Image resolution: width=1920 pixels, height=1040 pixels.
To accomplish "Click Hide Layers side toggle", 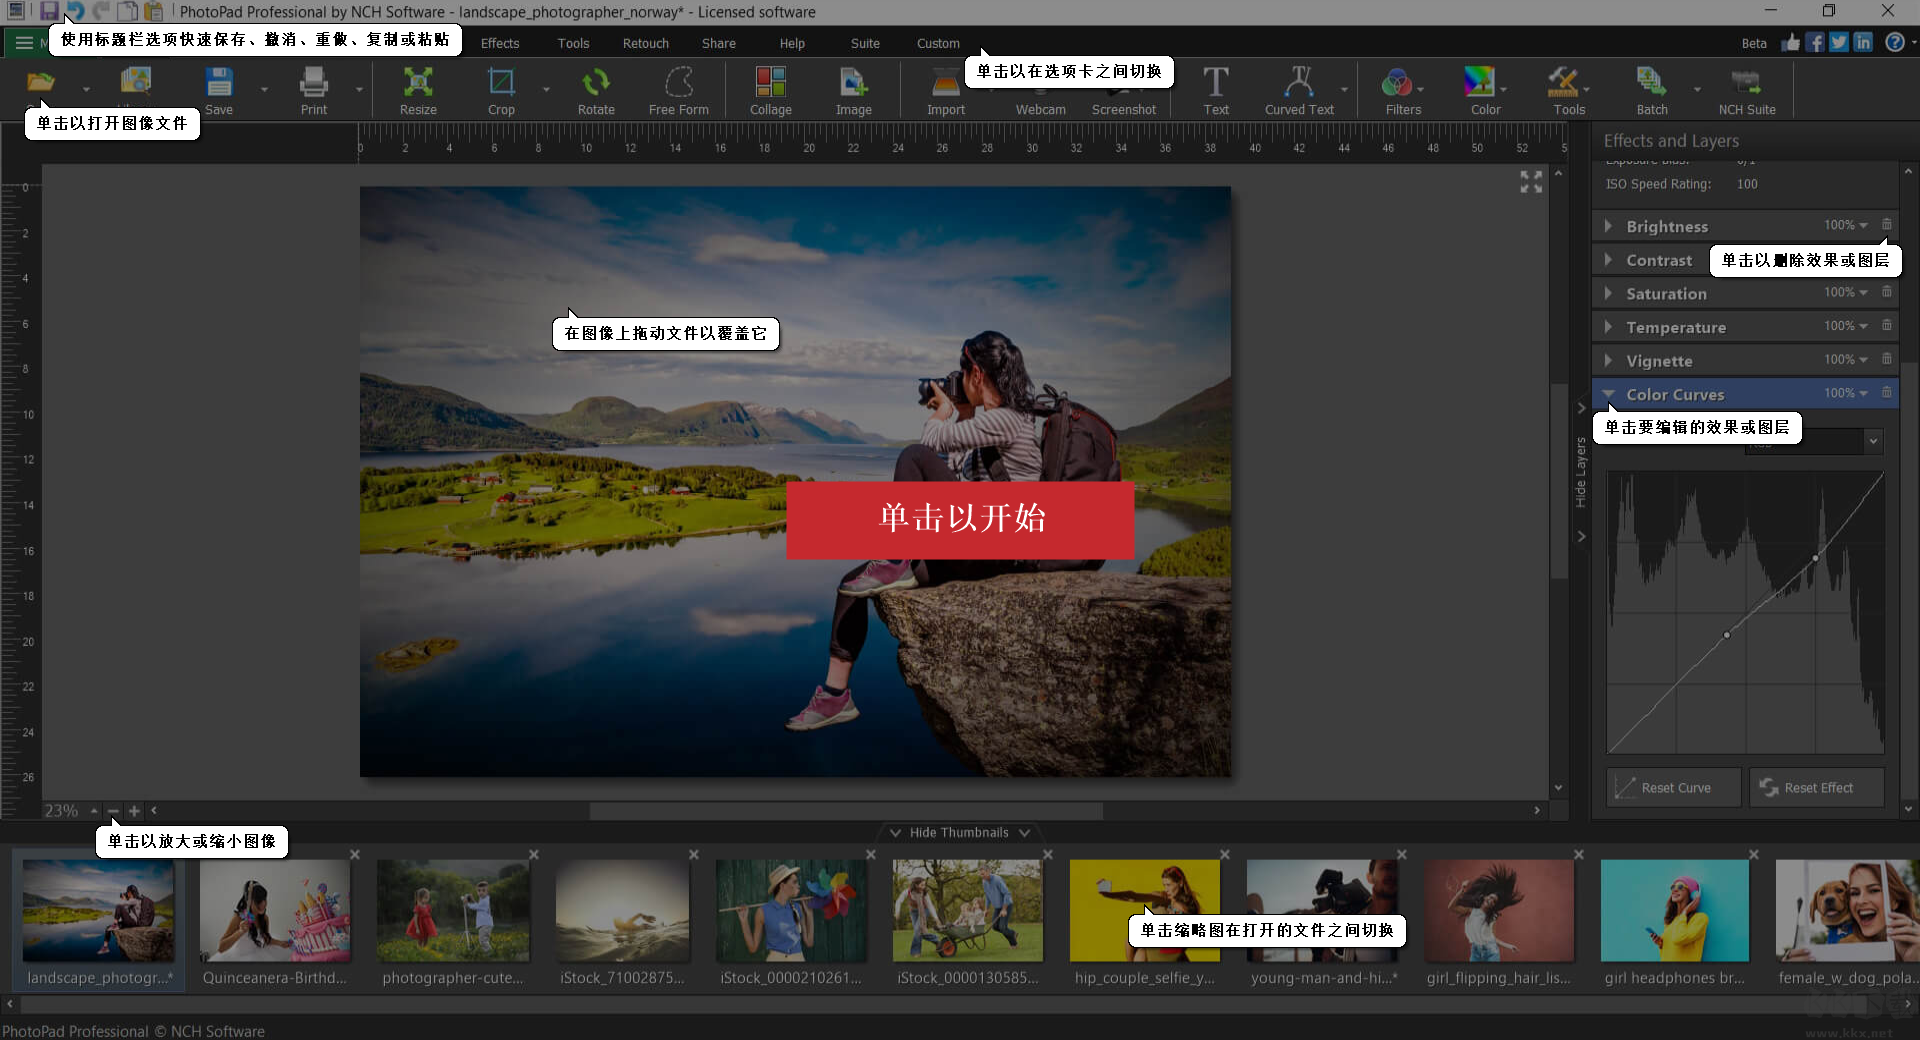I will coord(1581,472).
